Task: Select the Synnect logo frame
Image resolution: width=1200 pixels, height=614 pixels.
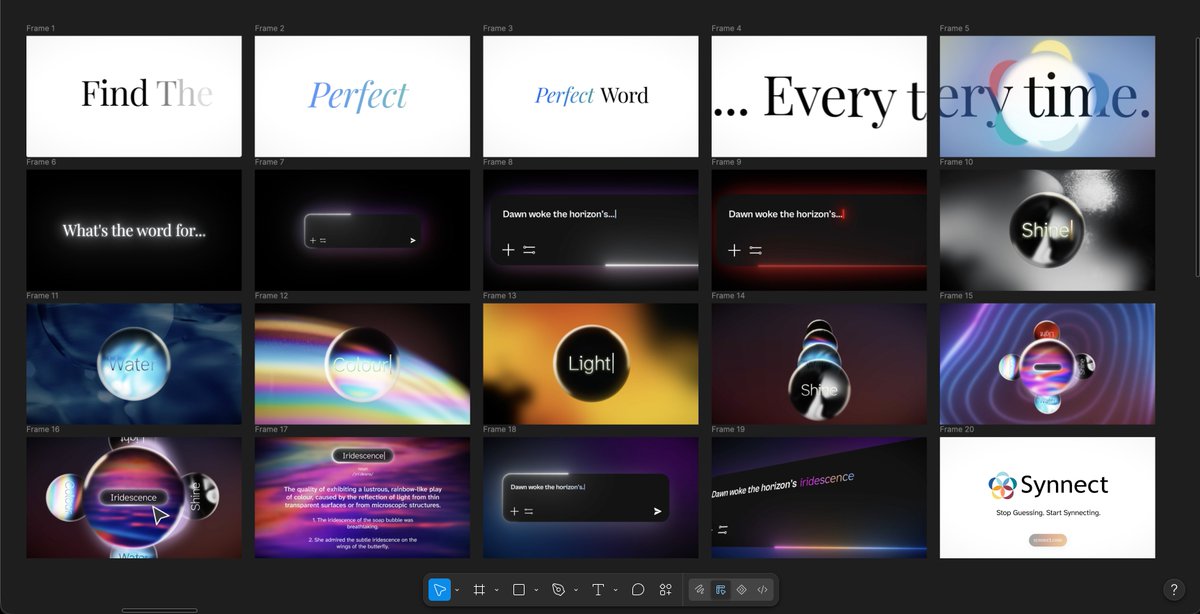Action: pos(1047,498)
